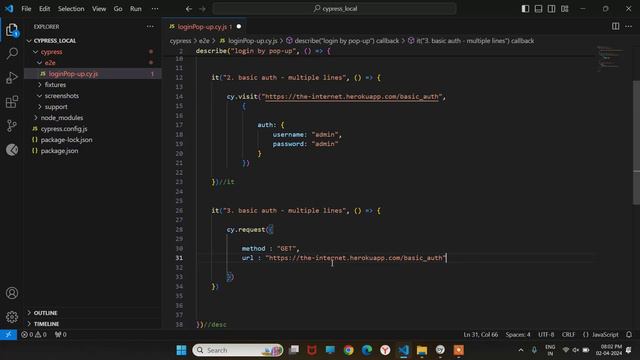The height and width of the screenshot is (360, 640).
Task: Click the e2e breadcrumb segment
Action: pyautogui.click(x=204, y=41)
